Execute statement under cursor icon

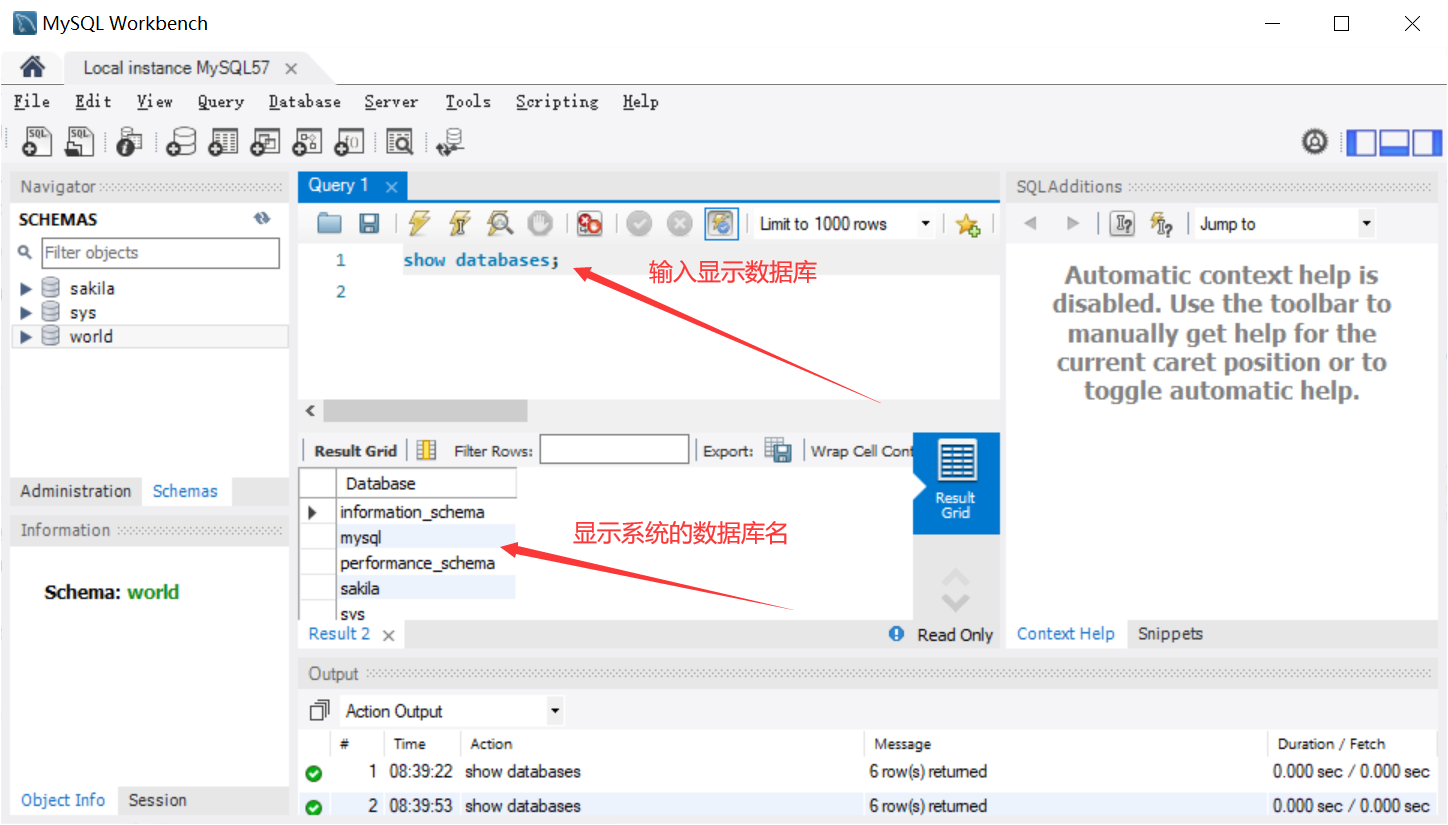click(x=459, y=224)
